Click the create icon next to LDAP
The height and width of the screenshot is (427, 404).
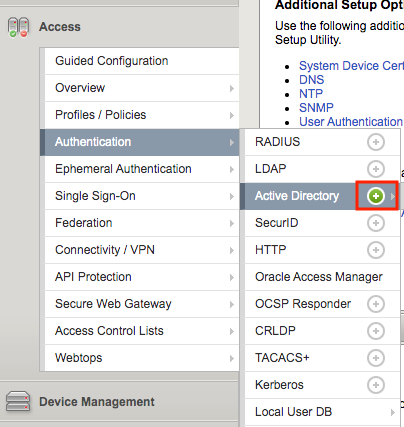[x=376, y=169]
